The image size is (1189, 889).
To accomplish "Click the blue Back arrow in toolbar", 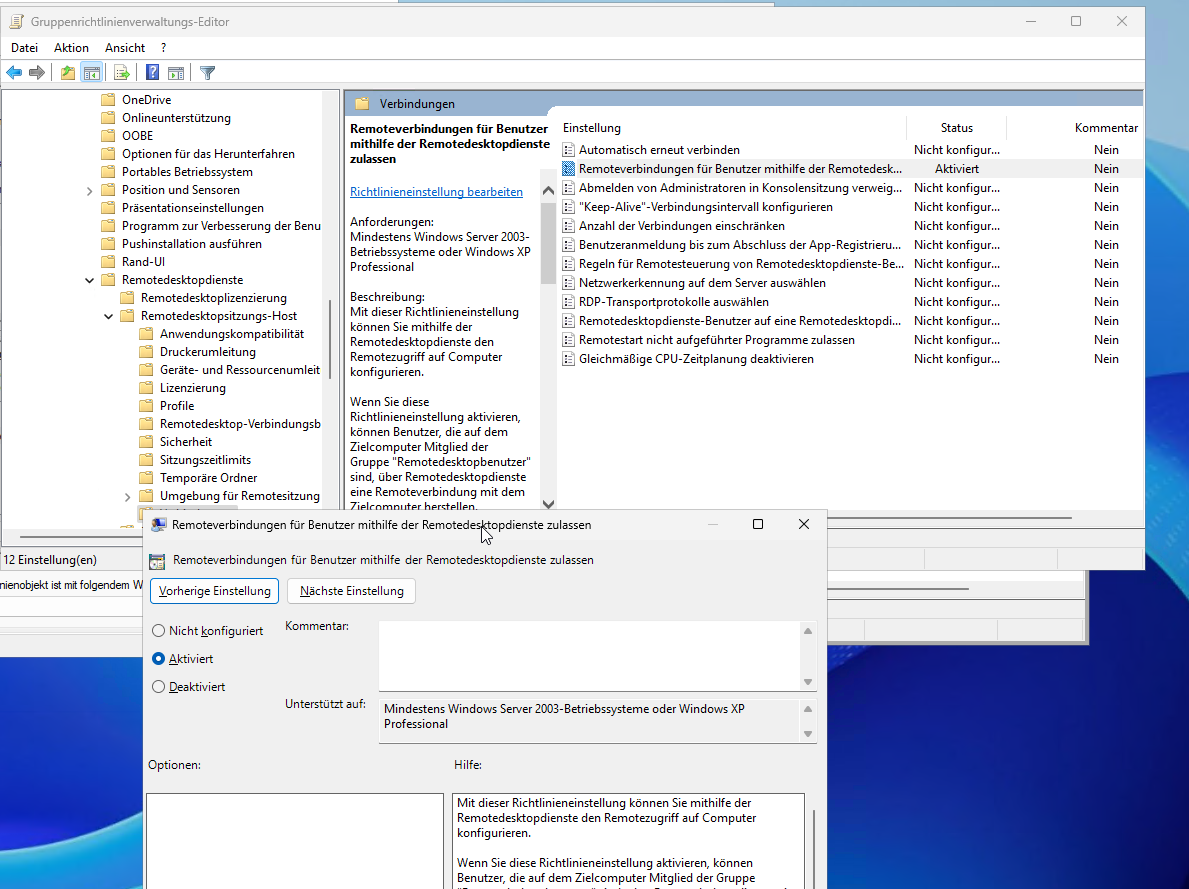I will pos(14,72).
